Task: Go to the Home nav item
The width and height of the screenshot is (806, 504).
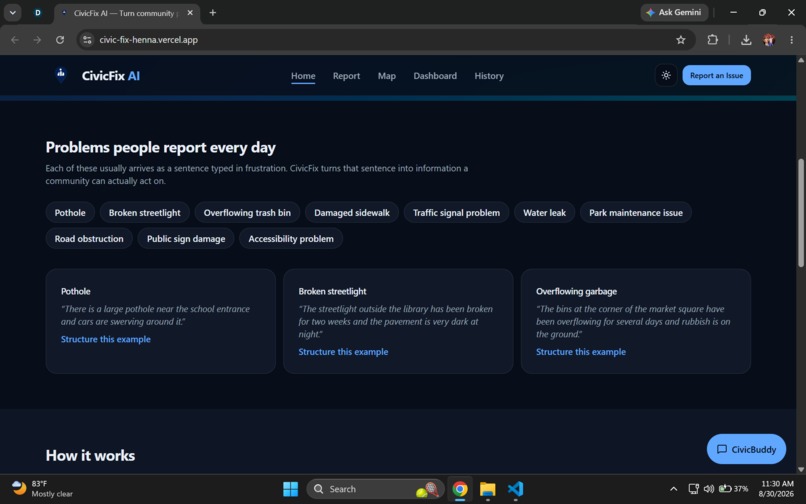Action: tap(303, 76)
